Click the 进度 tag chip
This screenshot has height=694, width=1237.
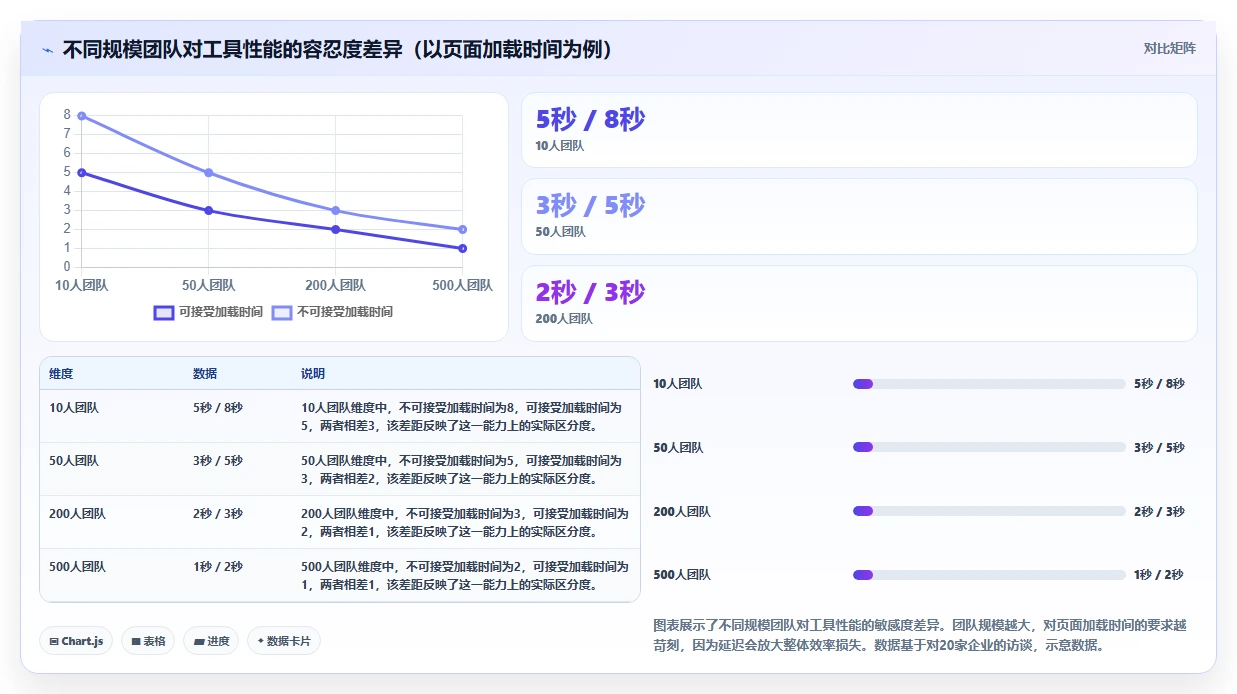tap(211, 641)
